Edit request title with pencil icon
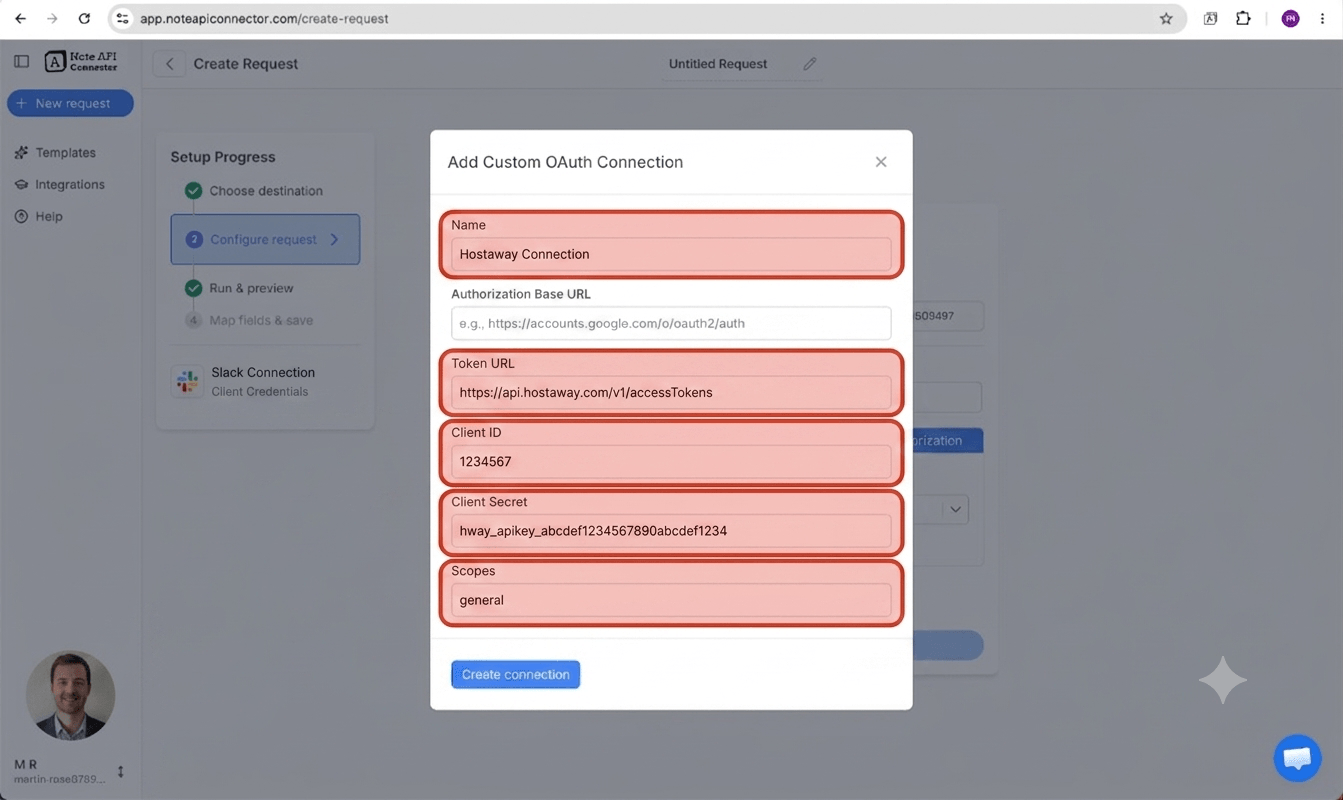1343x800 pixels. [x=810, y=64]
